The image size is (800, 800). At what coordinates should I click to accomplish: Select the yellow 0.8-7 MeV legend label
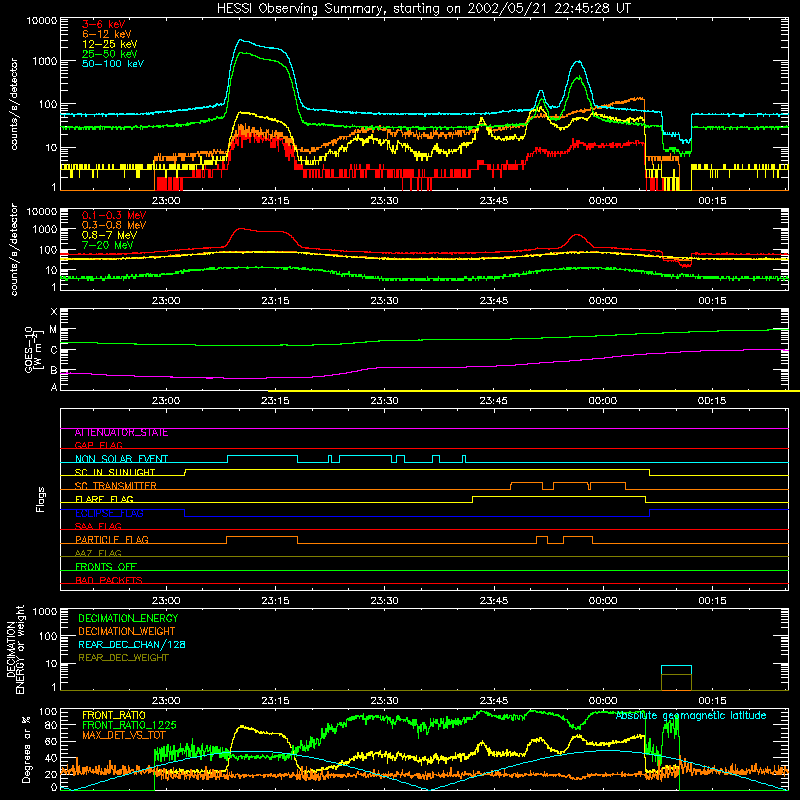point(109,235)
